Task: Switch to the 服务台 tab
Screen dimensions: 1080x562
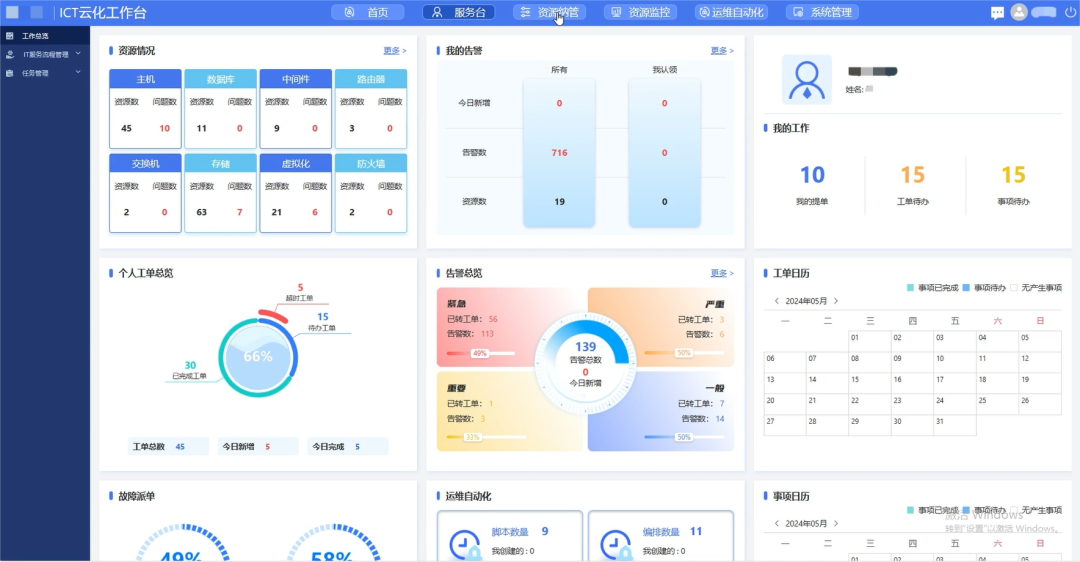Action: pos(460,12)
